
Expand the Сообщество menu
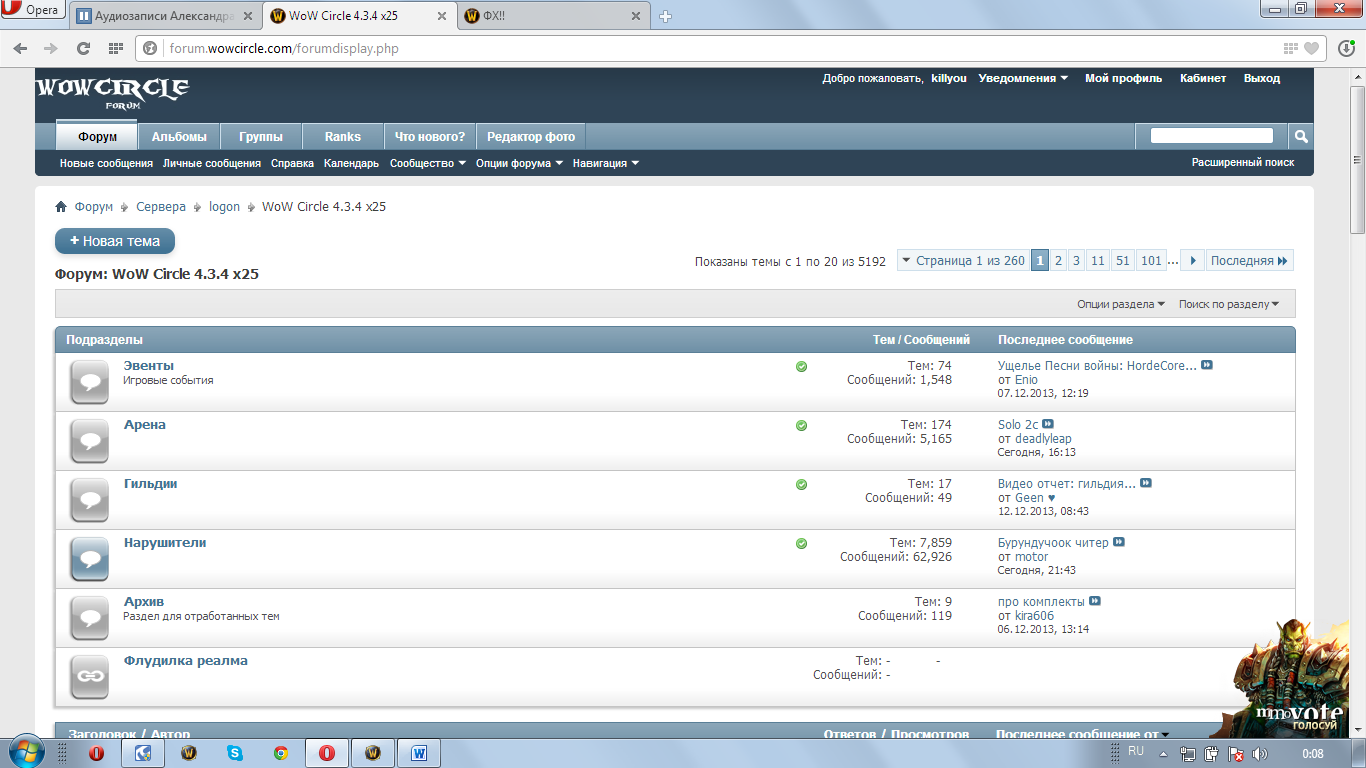coord(428,163)
